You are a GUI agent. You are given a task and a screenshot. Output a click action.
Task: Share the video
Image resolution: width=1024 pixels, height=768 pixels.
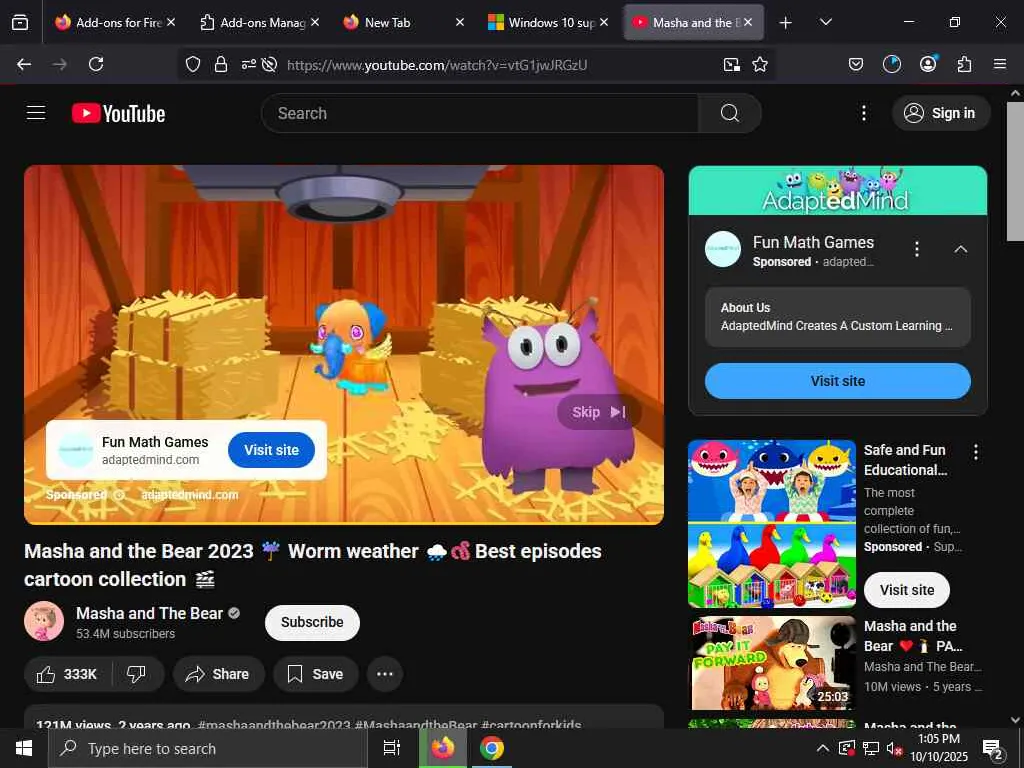tap(218, 674)
